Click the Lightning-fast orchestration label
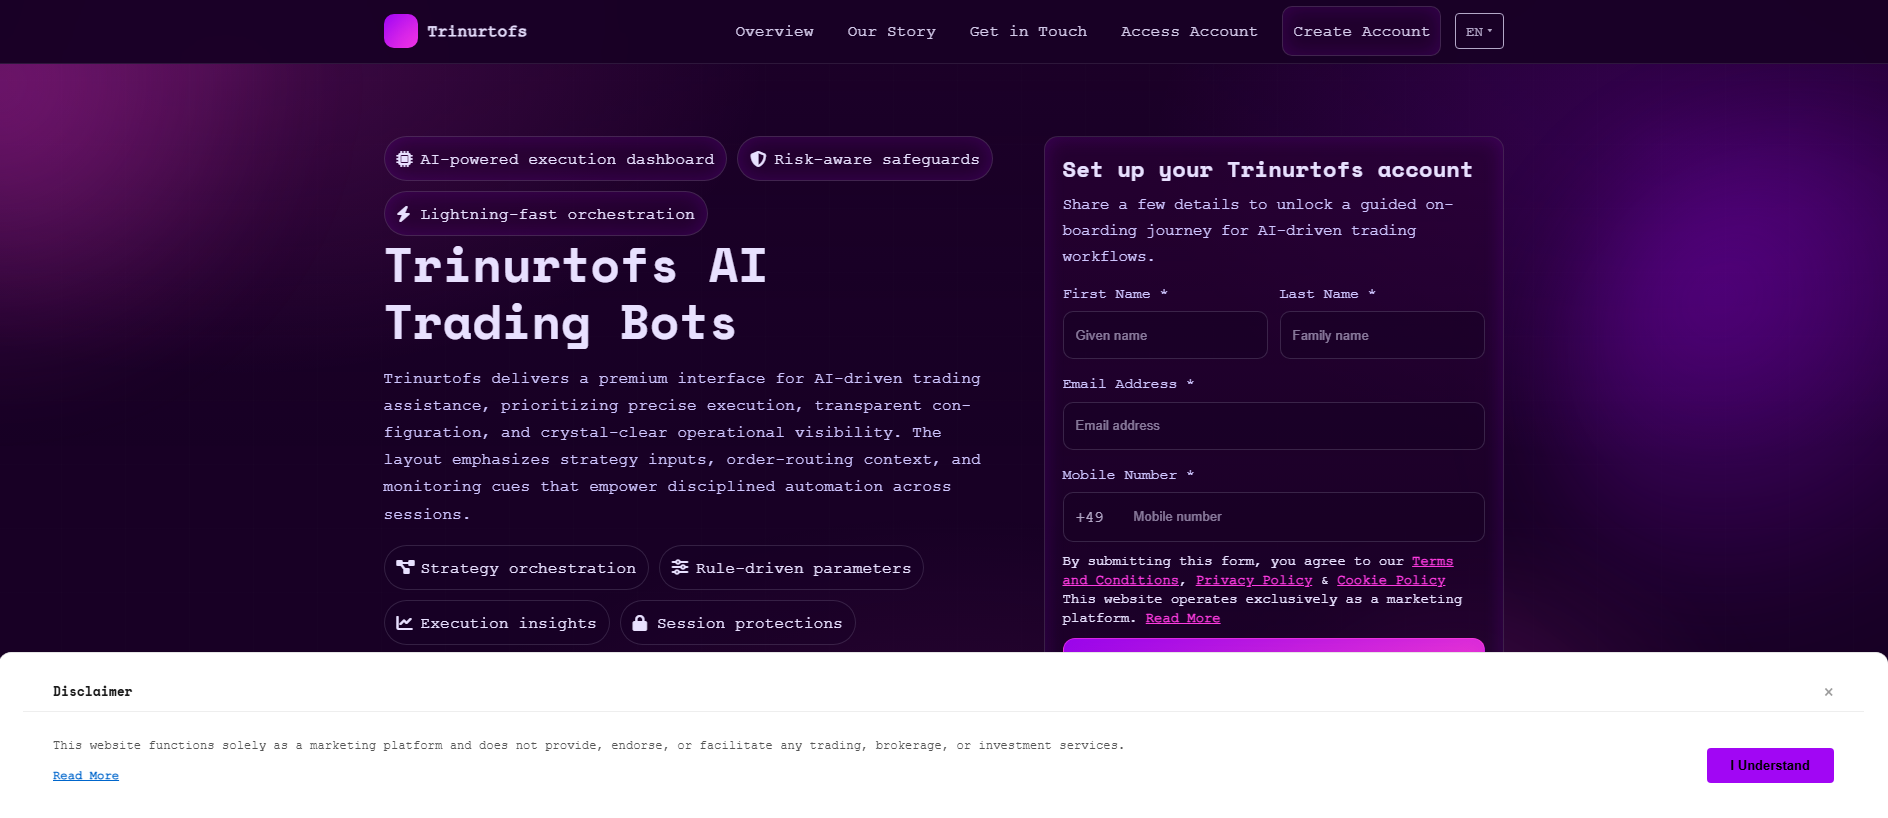 tap(557, 214)
